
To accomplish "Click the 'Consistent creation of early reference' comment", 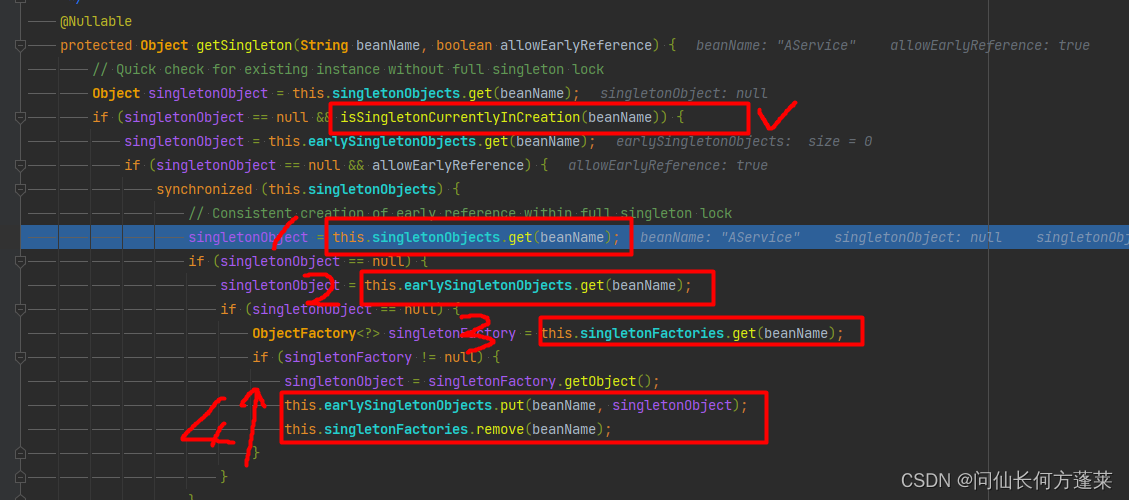I will point(460,213).
